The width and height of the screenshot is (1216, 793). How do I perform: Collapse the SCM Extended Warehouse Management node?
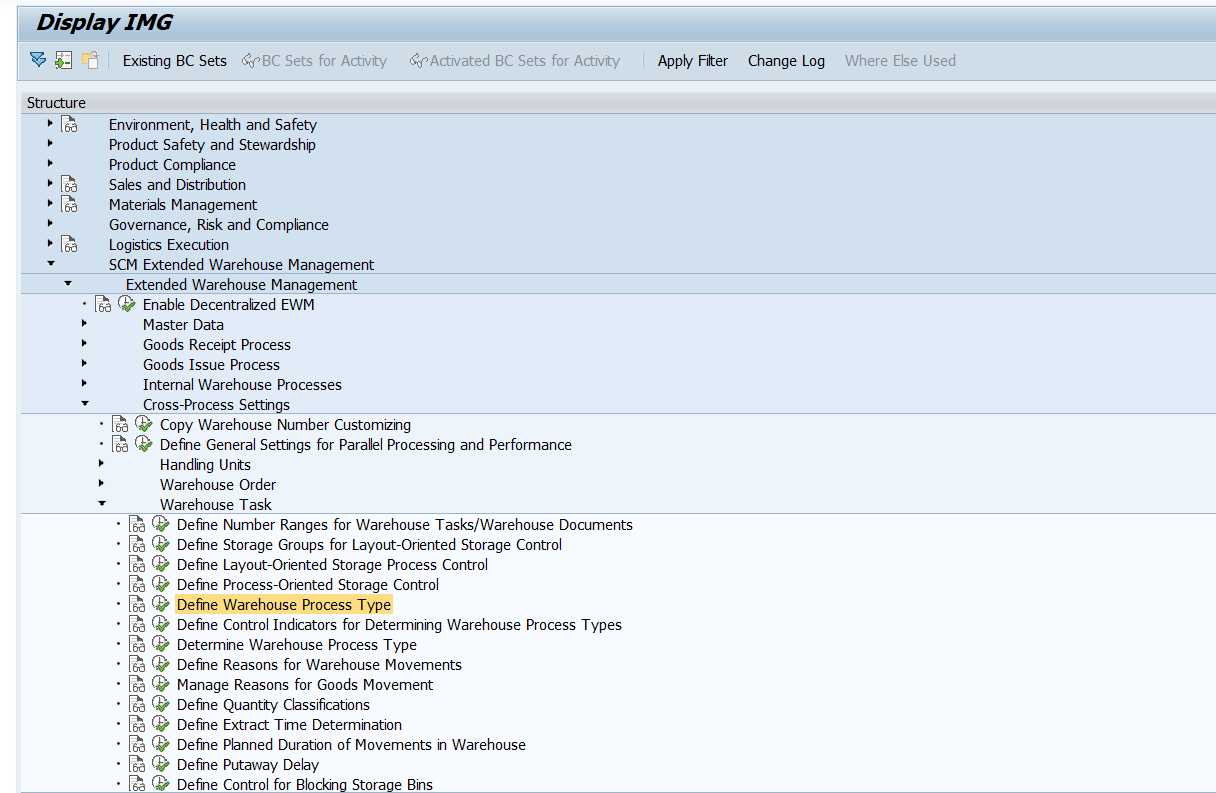coord(50,264)
